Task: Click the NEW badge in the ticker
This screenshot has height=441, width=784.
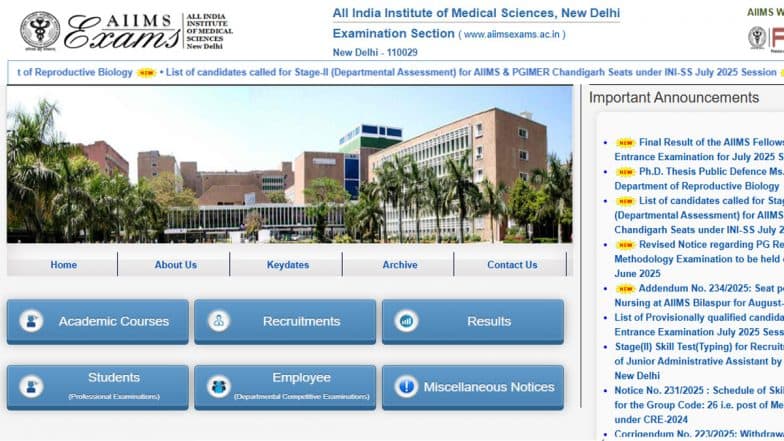Action: (146, 73)
